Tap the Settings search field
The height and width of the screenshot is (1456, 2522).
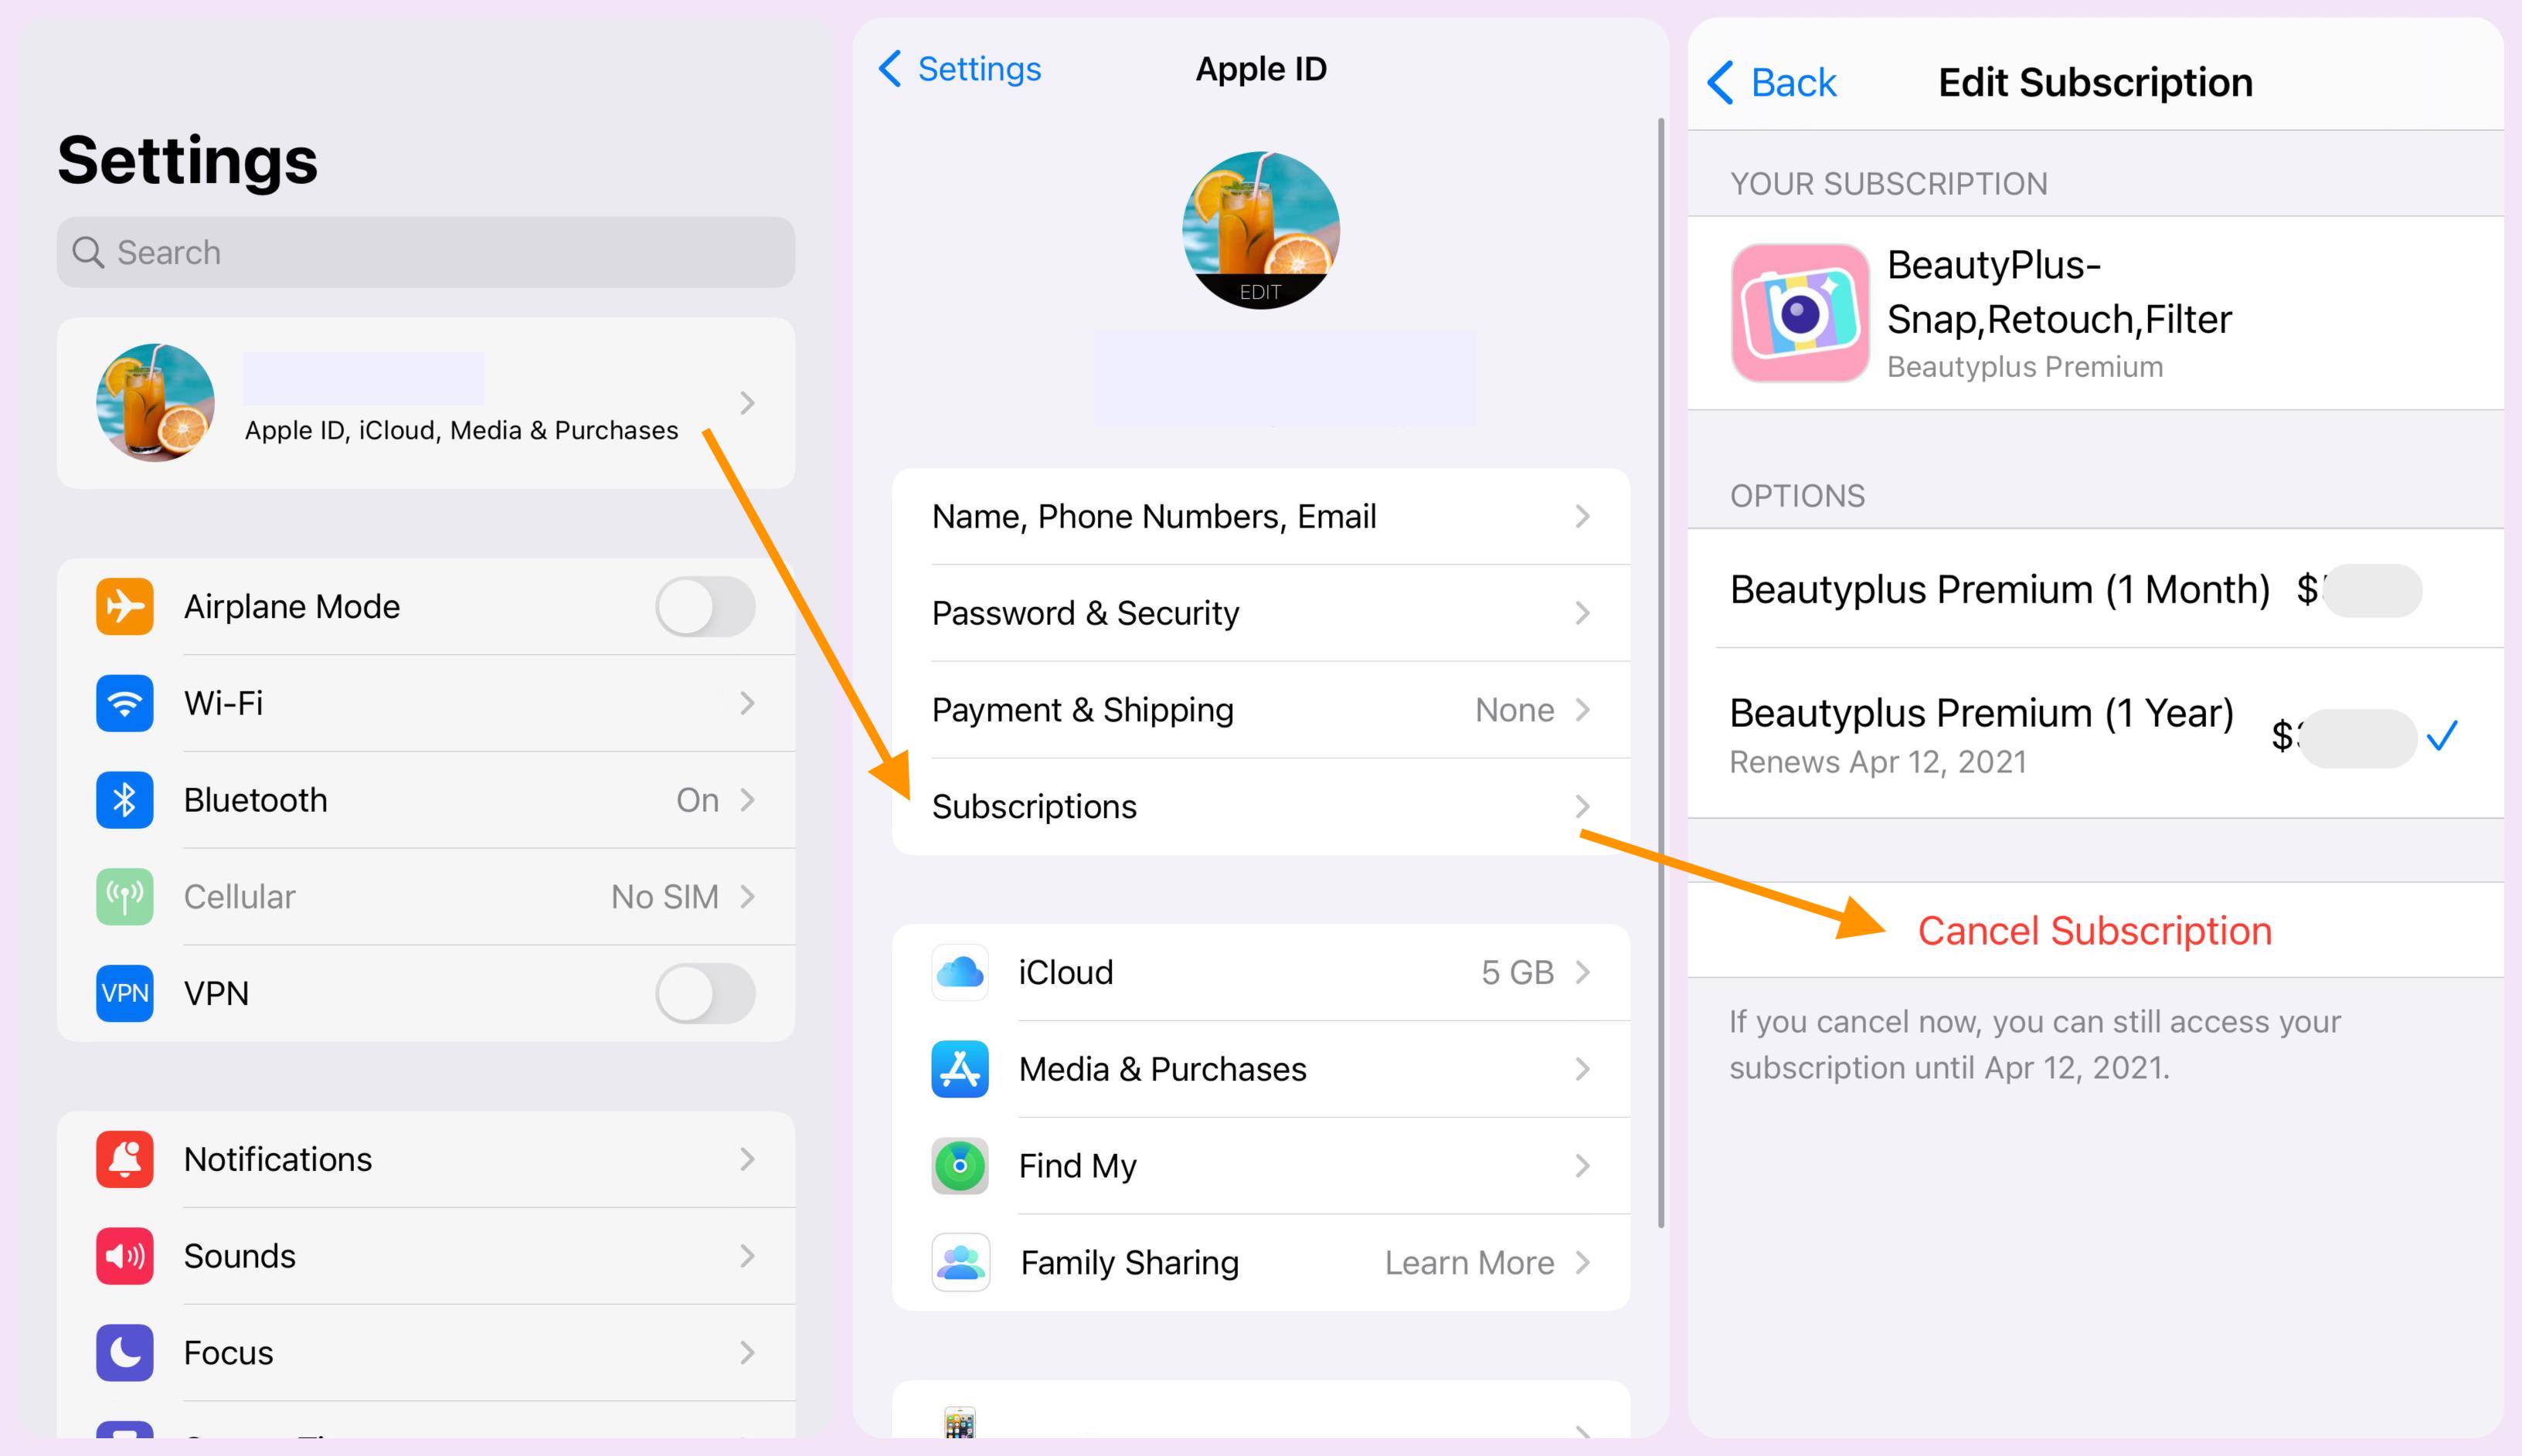[425, 251]
